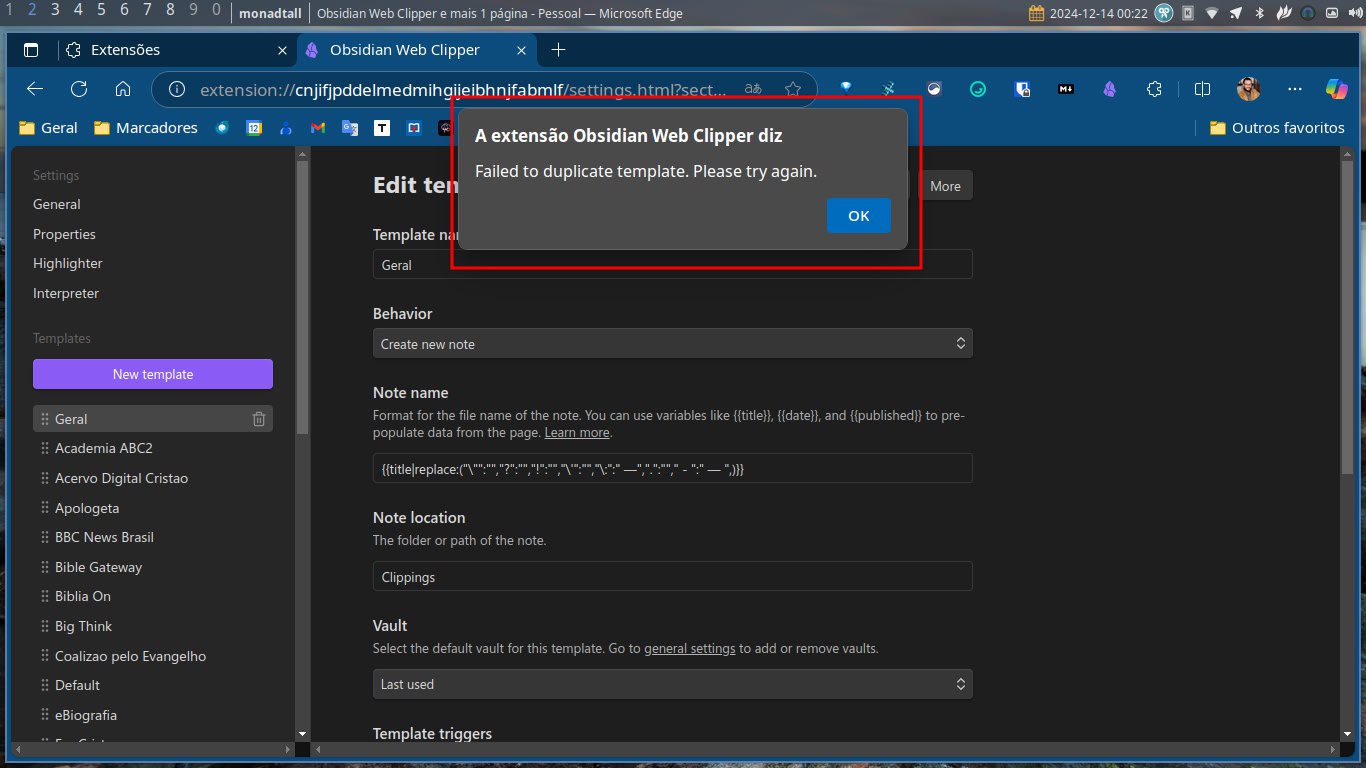The height and width of the screenshot is (768, 1366).
Task: Open the browser profile avatar
Action: tap(1248, 89)
